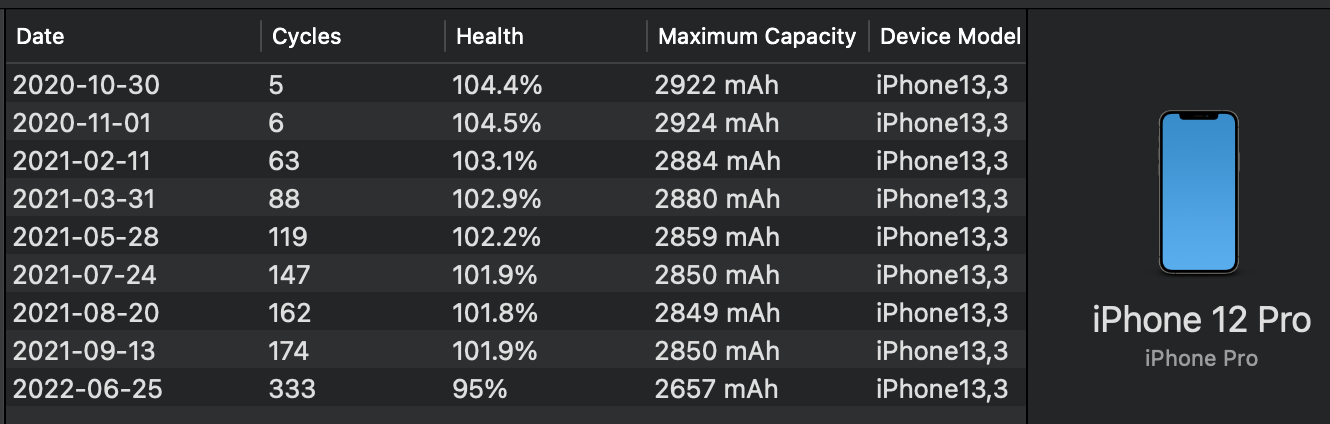Click the 104.5% health cell
The width and height of the screenshot is (1330, 424).
point(497,124)
